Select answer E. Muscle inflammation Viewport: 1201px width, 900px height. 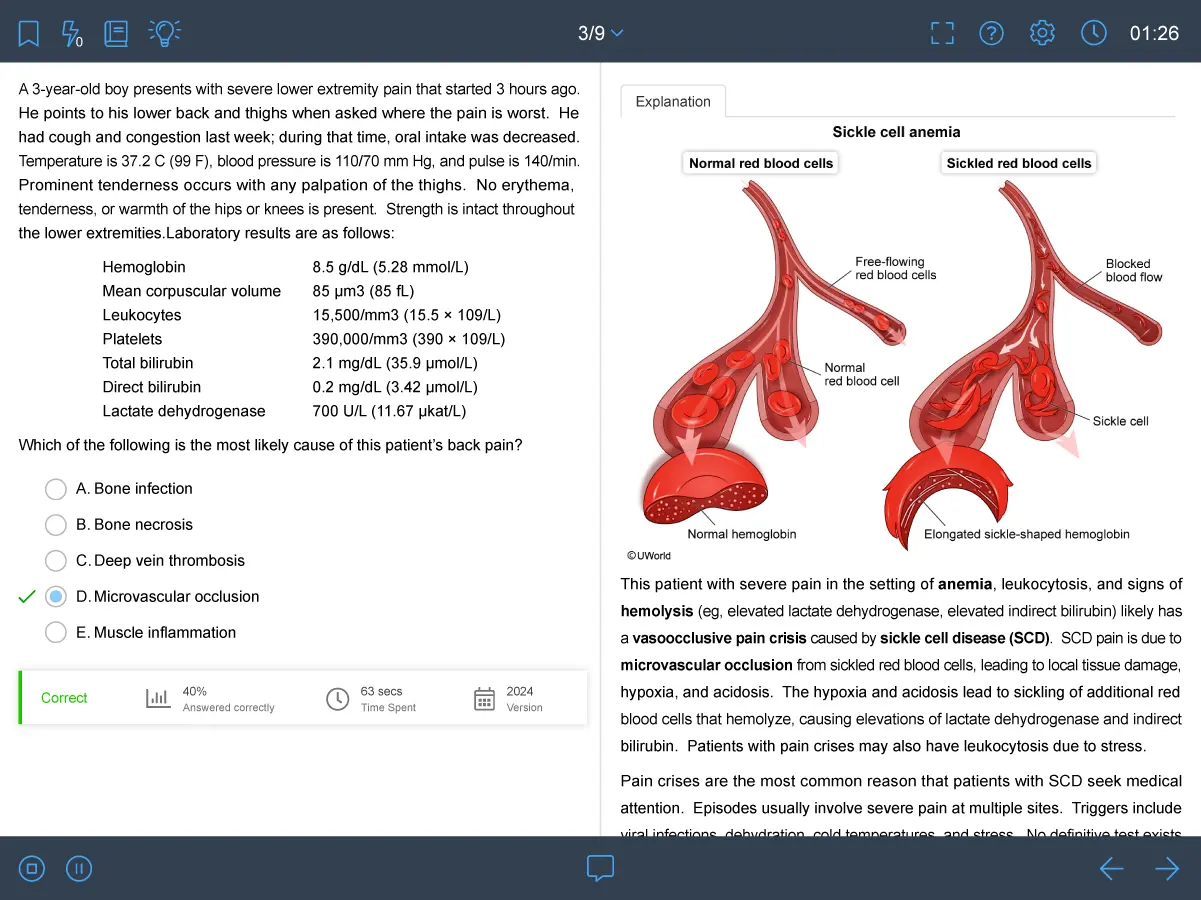point(56,633)
